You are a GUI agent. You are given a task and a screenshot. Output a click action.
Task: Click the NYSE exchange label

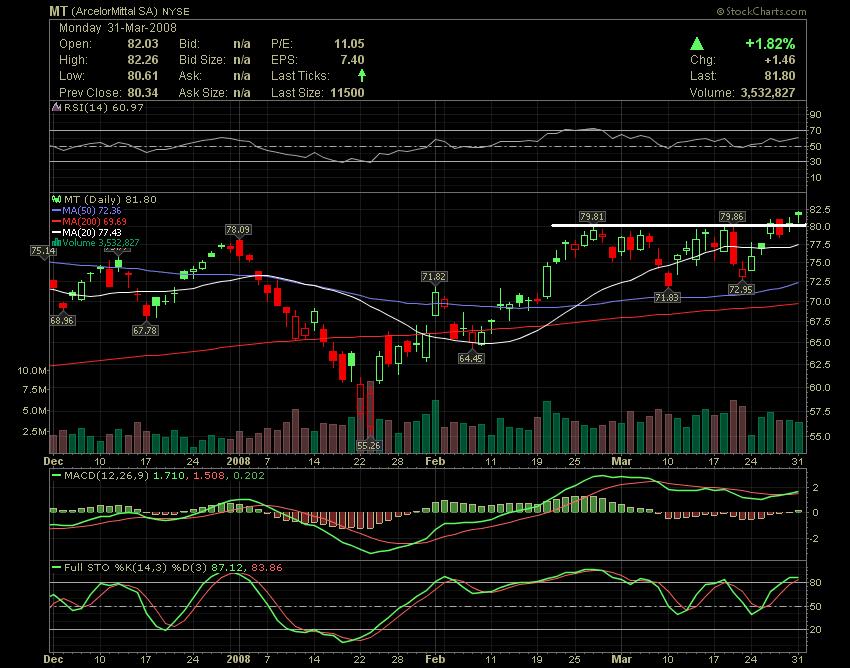(176, 11)
